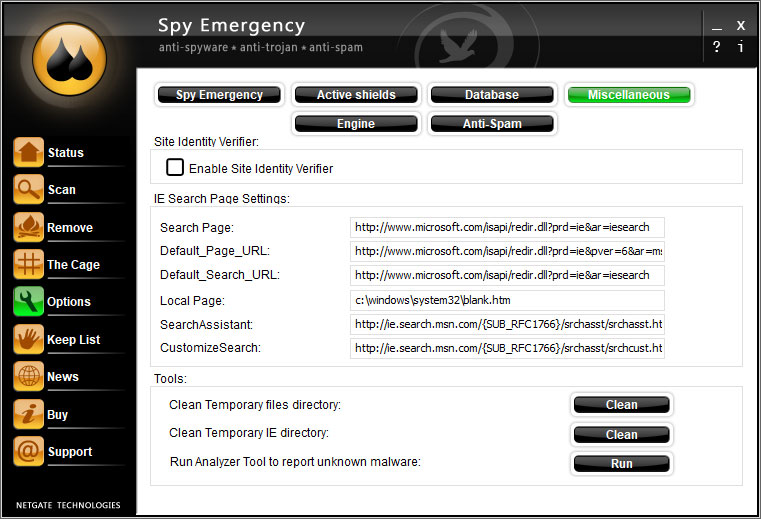761x519 pixels.
Task: Open the Buy info icon
Action: tap(28, 414)
